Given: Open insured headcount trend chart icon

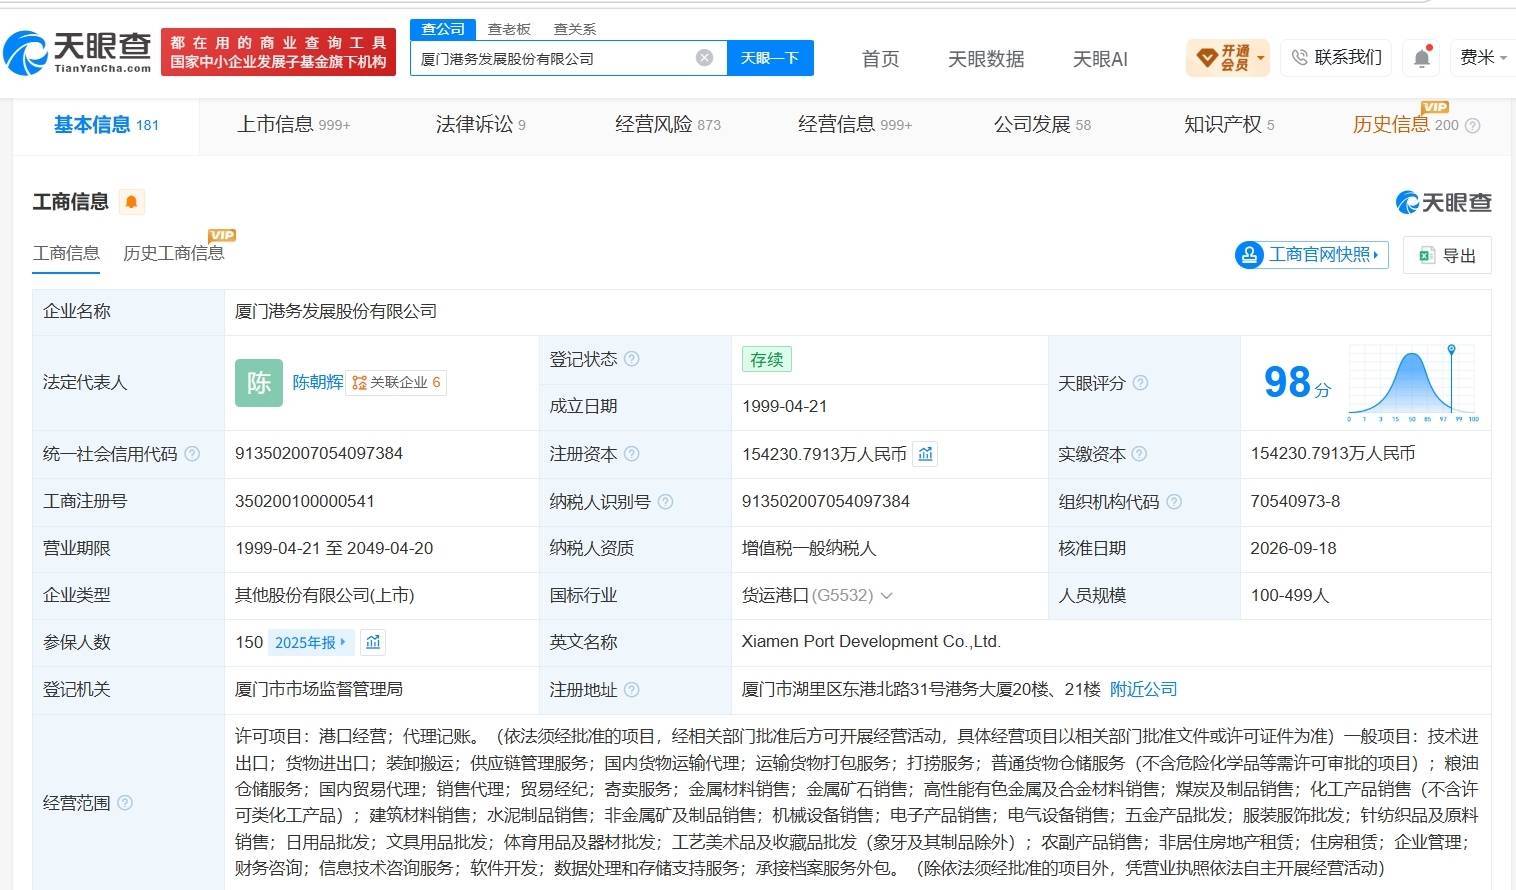Looking at the screenshot, I should tap(373, 642).
